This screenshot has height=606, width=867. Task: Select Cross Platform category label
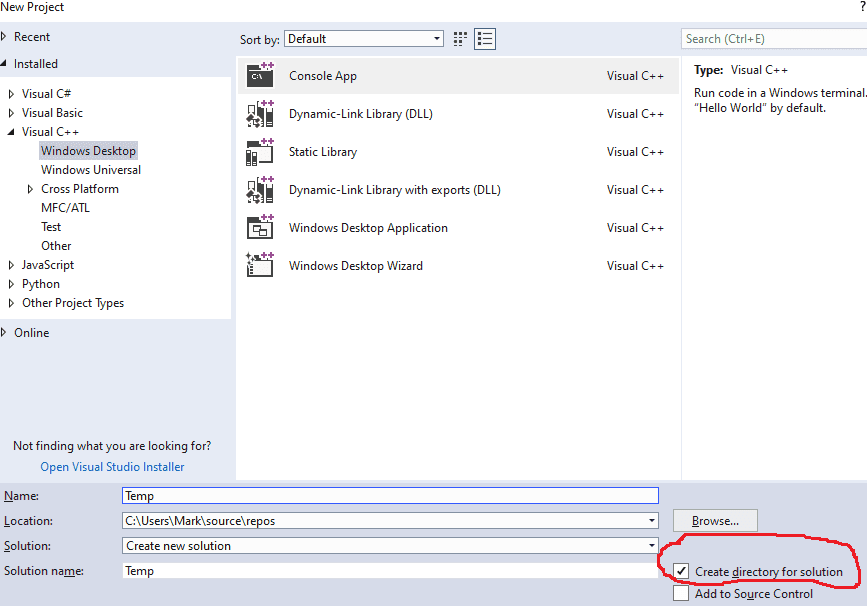click(x=80, y=189)
